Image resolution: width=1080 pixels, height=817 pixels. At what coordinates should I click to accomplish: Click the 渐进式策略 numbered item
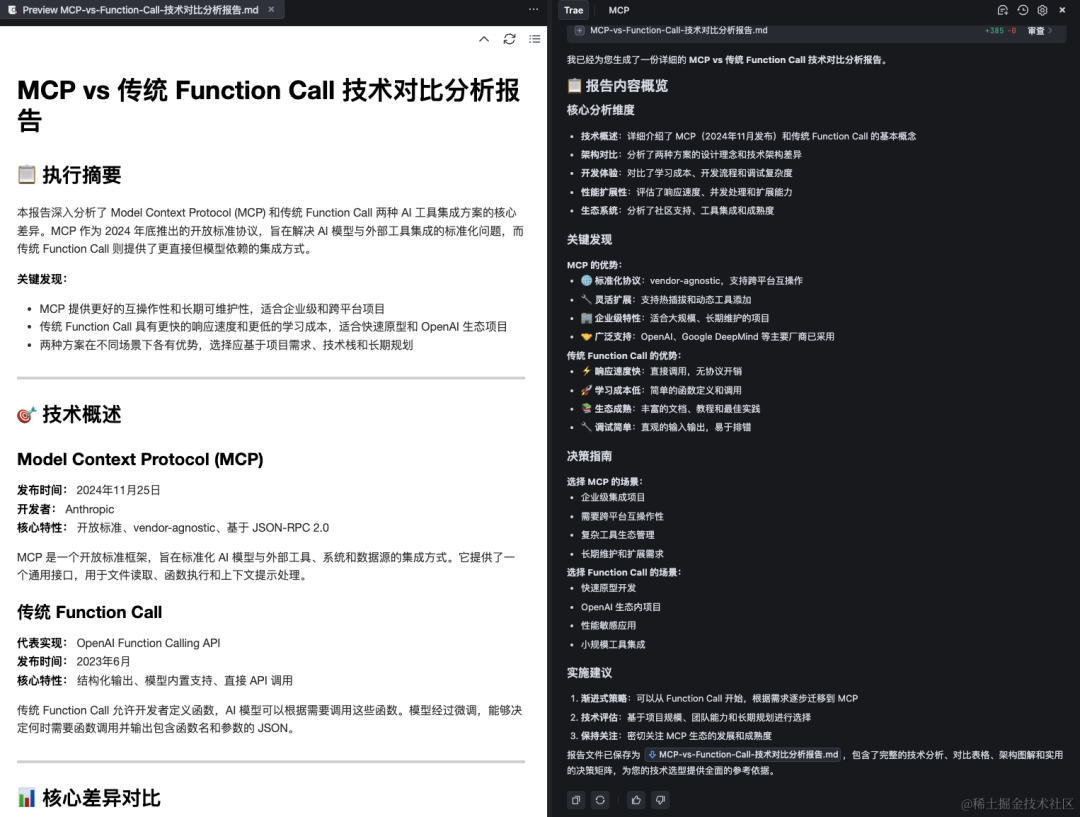[x=714, y=699]
